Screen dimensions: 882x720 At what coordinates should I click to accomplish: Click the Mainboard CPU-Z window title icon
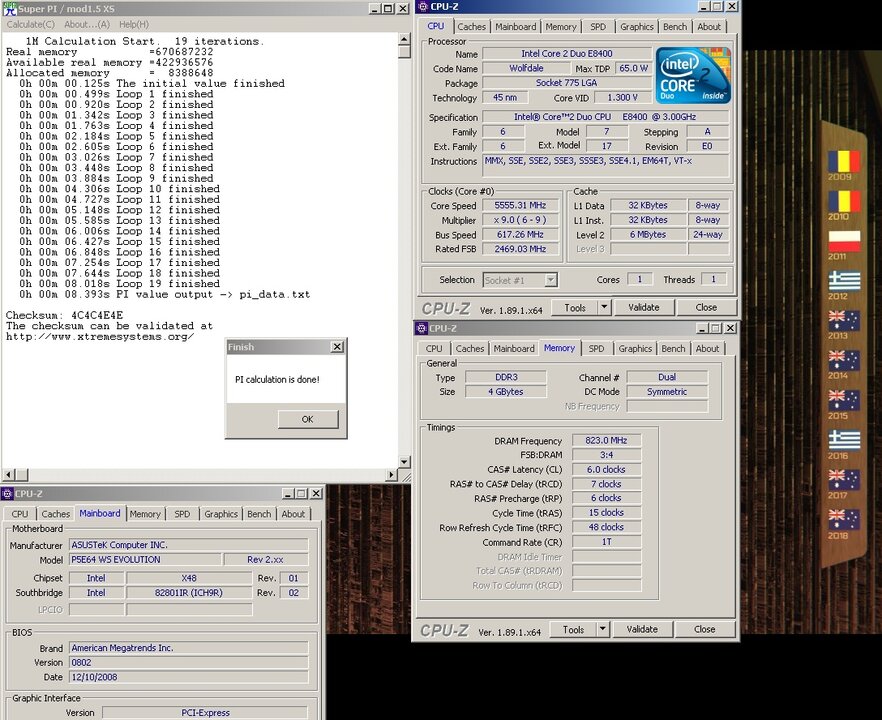pyautogui.click(x=7, y=494)
